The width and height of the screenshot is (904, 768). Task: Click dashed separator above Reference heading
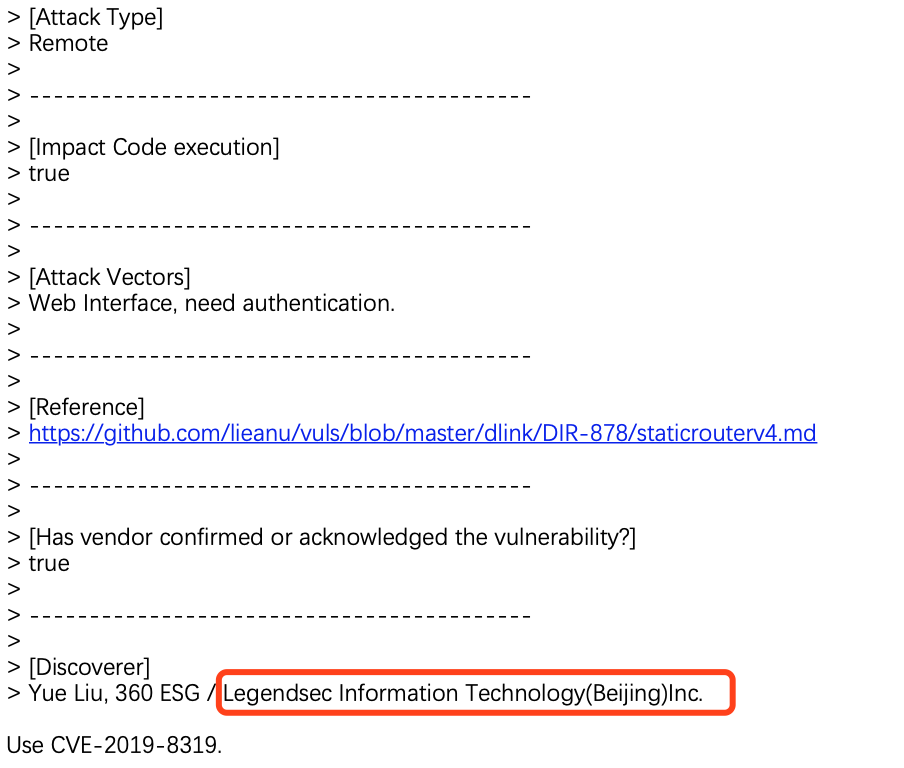click(x=280, y=356)
